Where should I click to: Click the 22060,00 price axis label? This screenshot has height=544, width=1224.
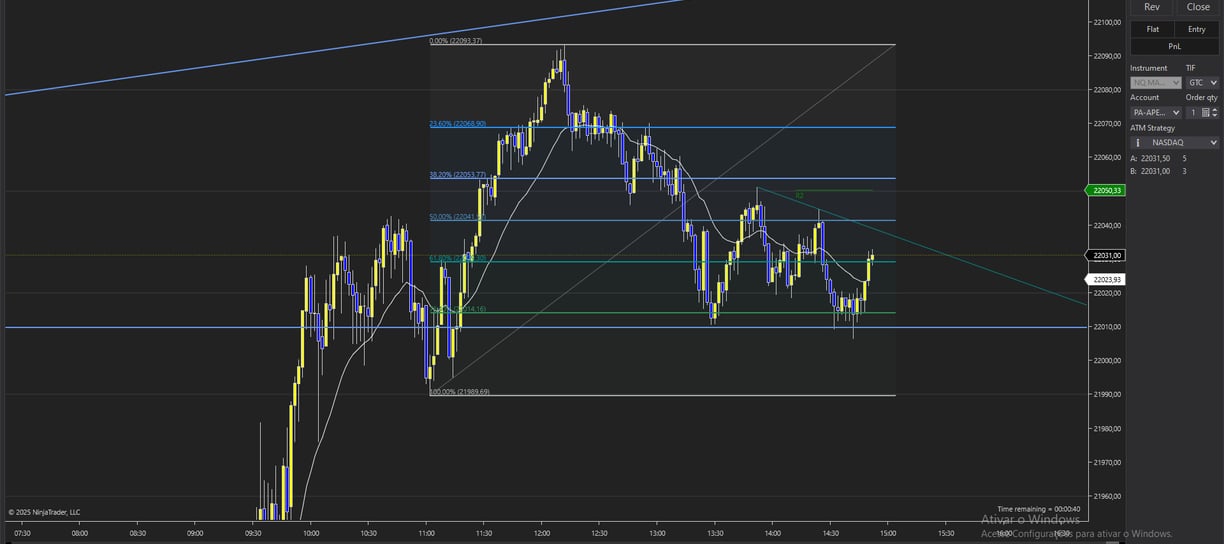pos(1107,158)
